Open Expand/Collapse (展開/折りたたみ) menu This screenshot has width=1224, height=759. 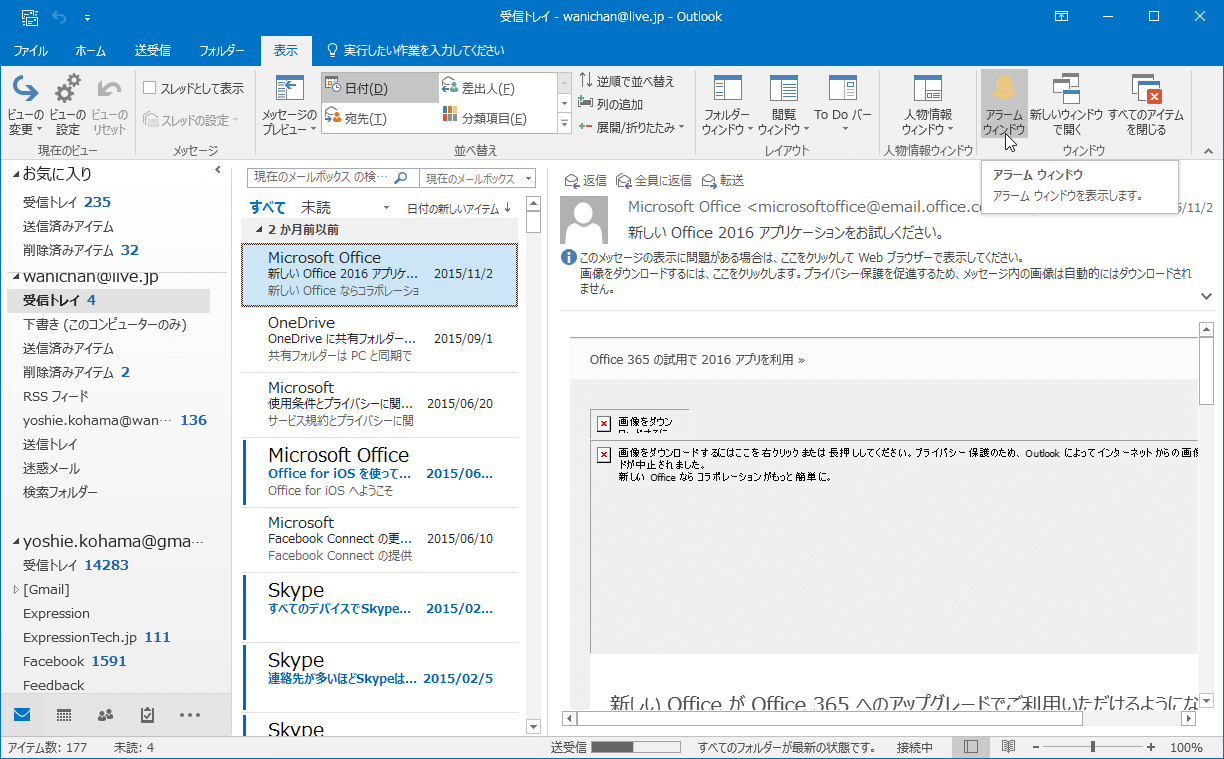pyautogui.click(x=631, y=127)
